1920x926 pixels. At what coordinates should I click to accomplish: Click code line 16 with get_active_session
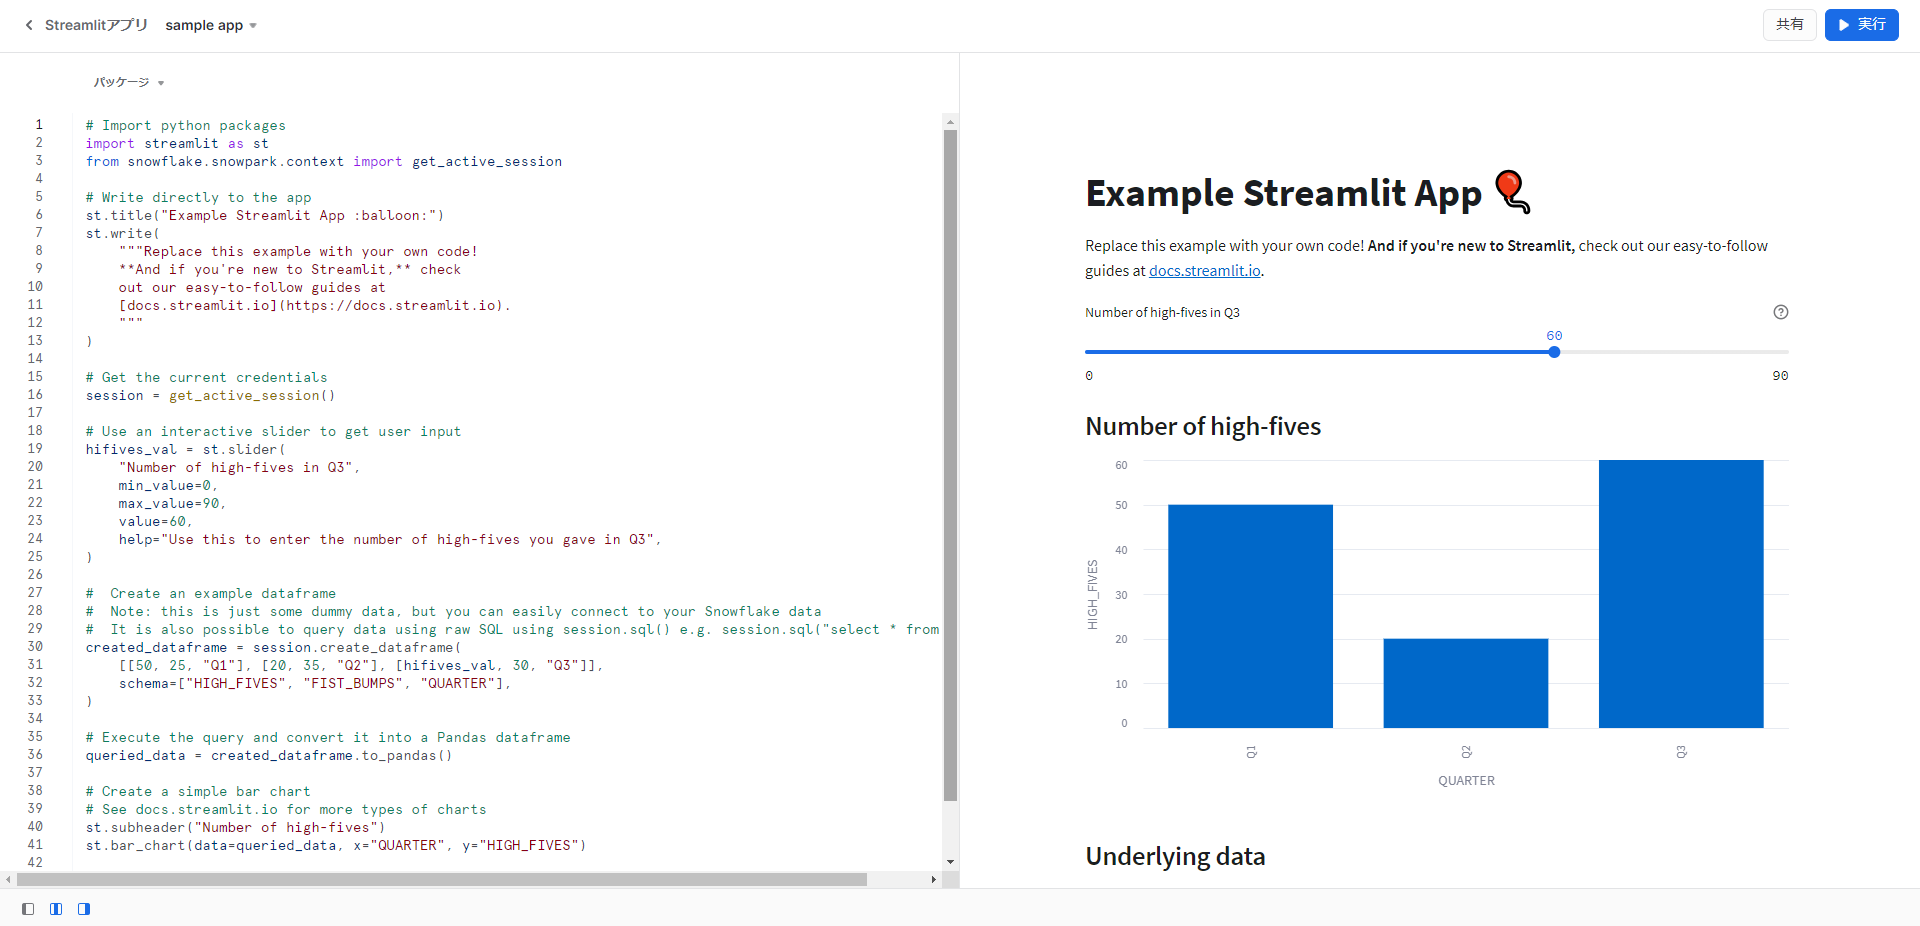[x=210, y=396]
